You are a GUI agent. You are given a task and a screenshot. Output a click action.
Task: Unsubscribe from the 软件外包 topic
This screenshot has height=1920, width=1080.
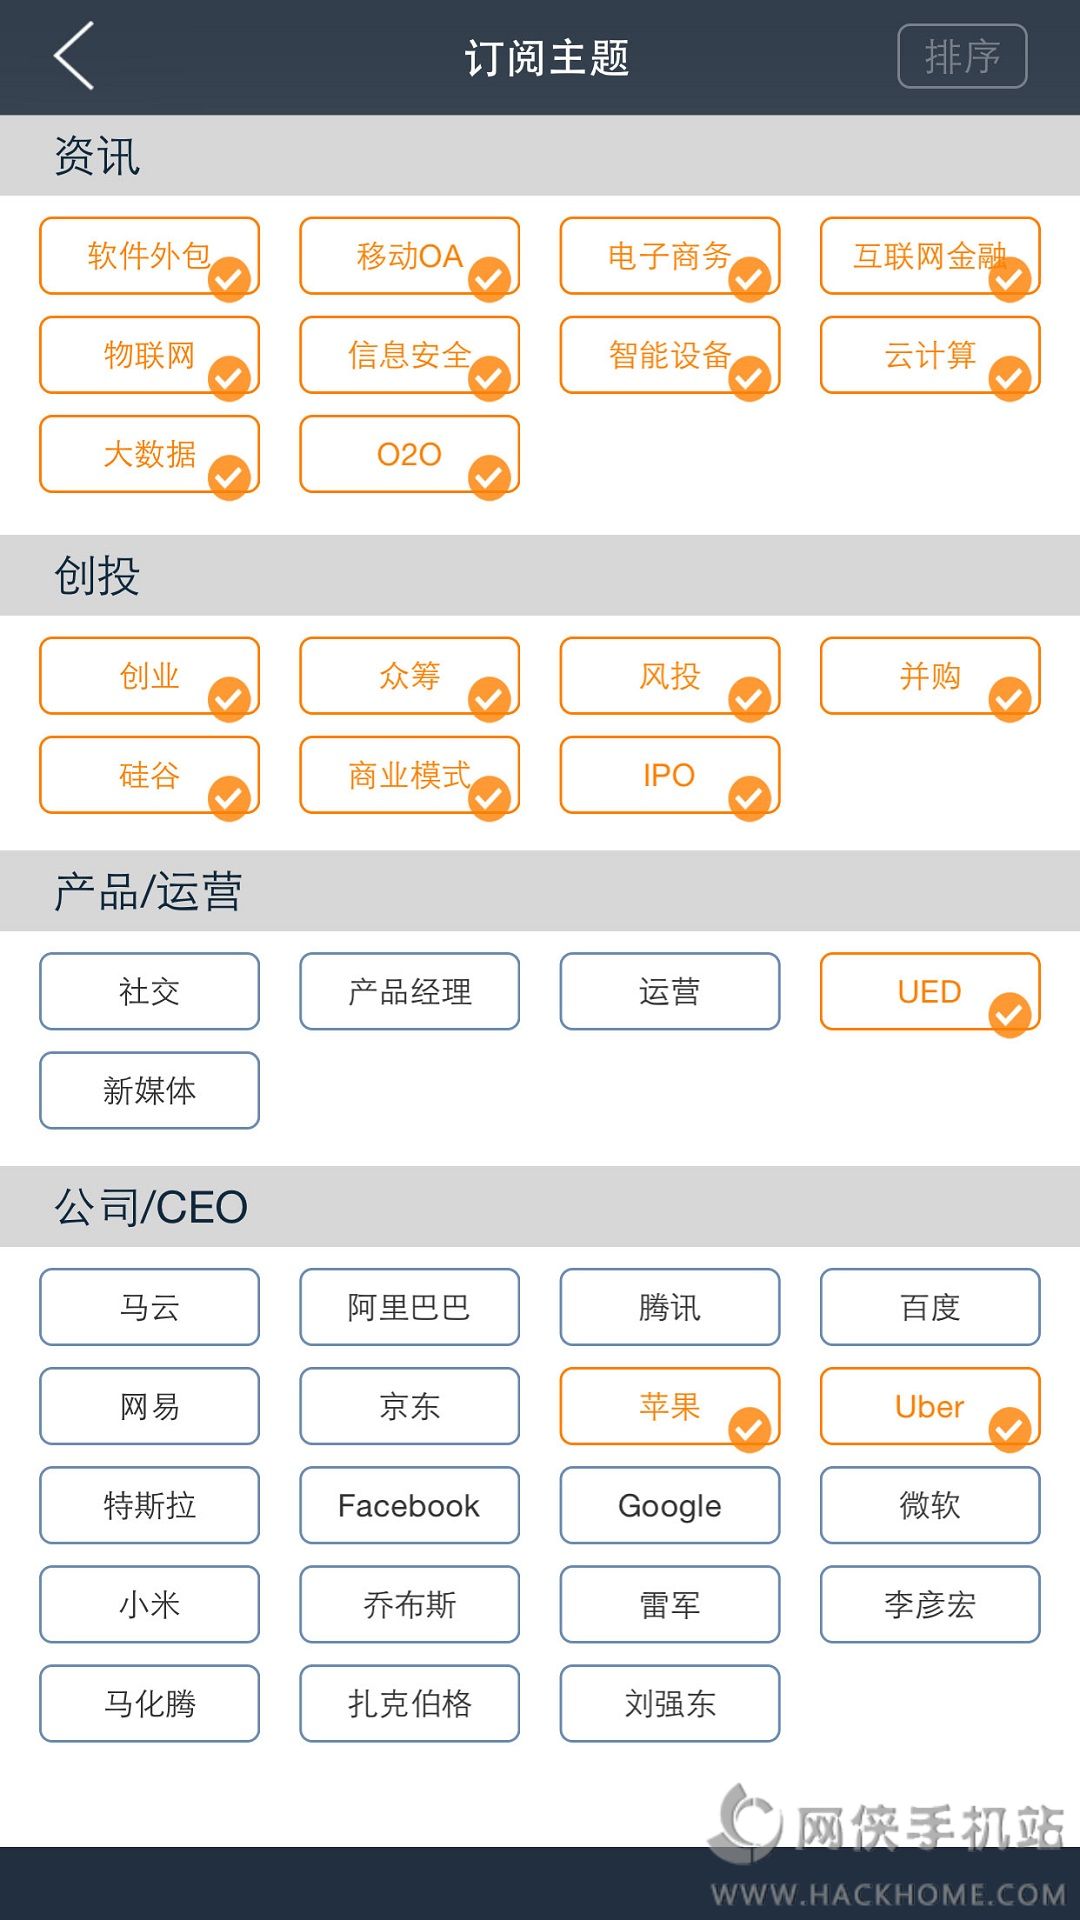(149, 256)
